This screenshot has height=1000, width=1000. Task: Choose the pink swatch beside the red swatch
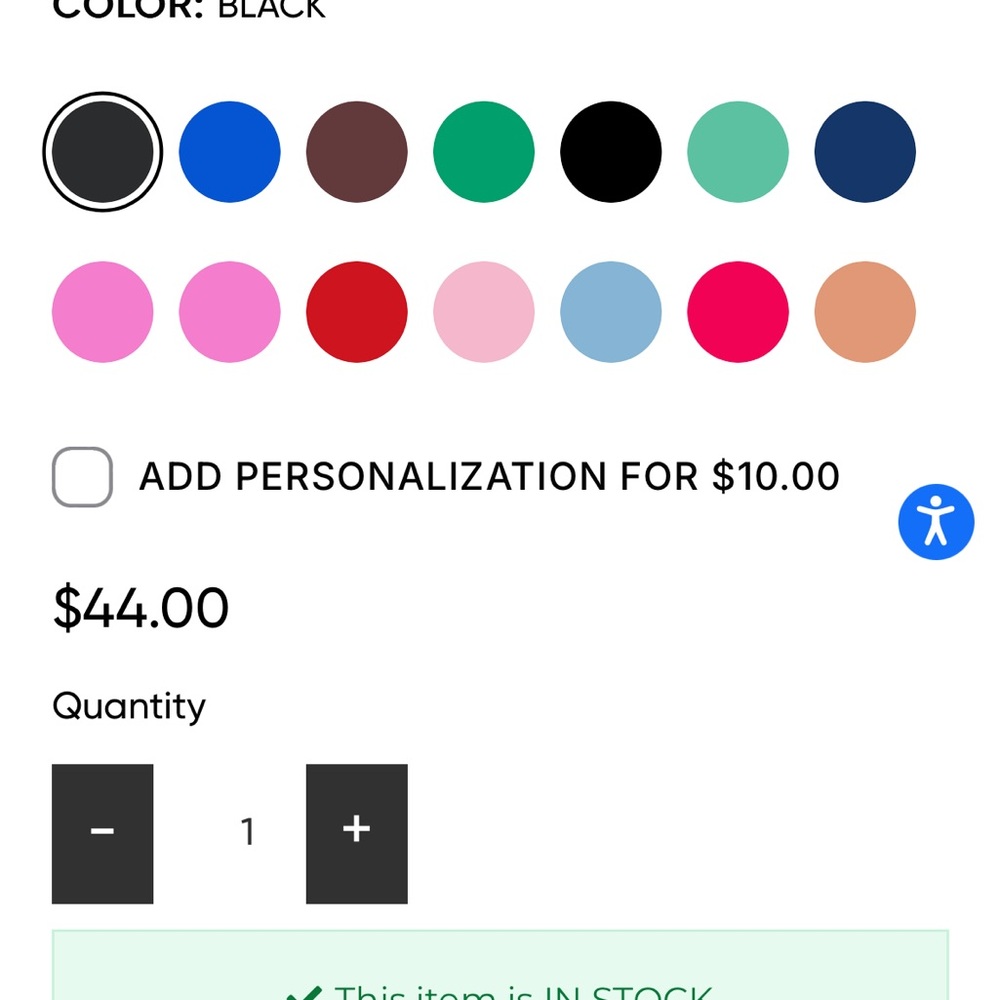(230, 312)
